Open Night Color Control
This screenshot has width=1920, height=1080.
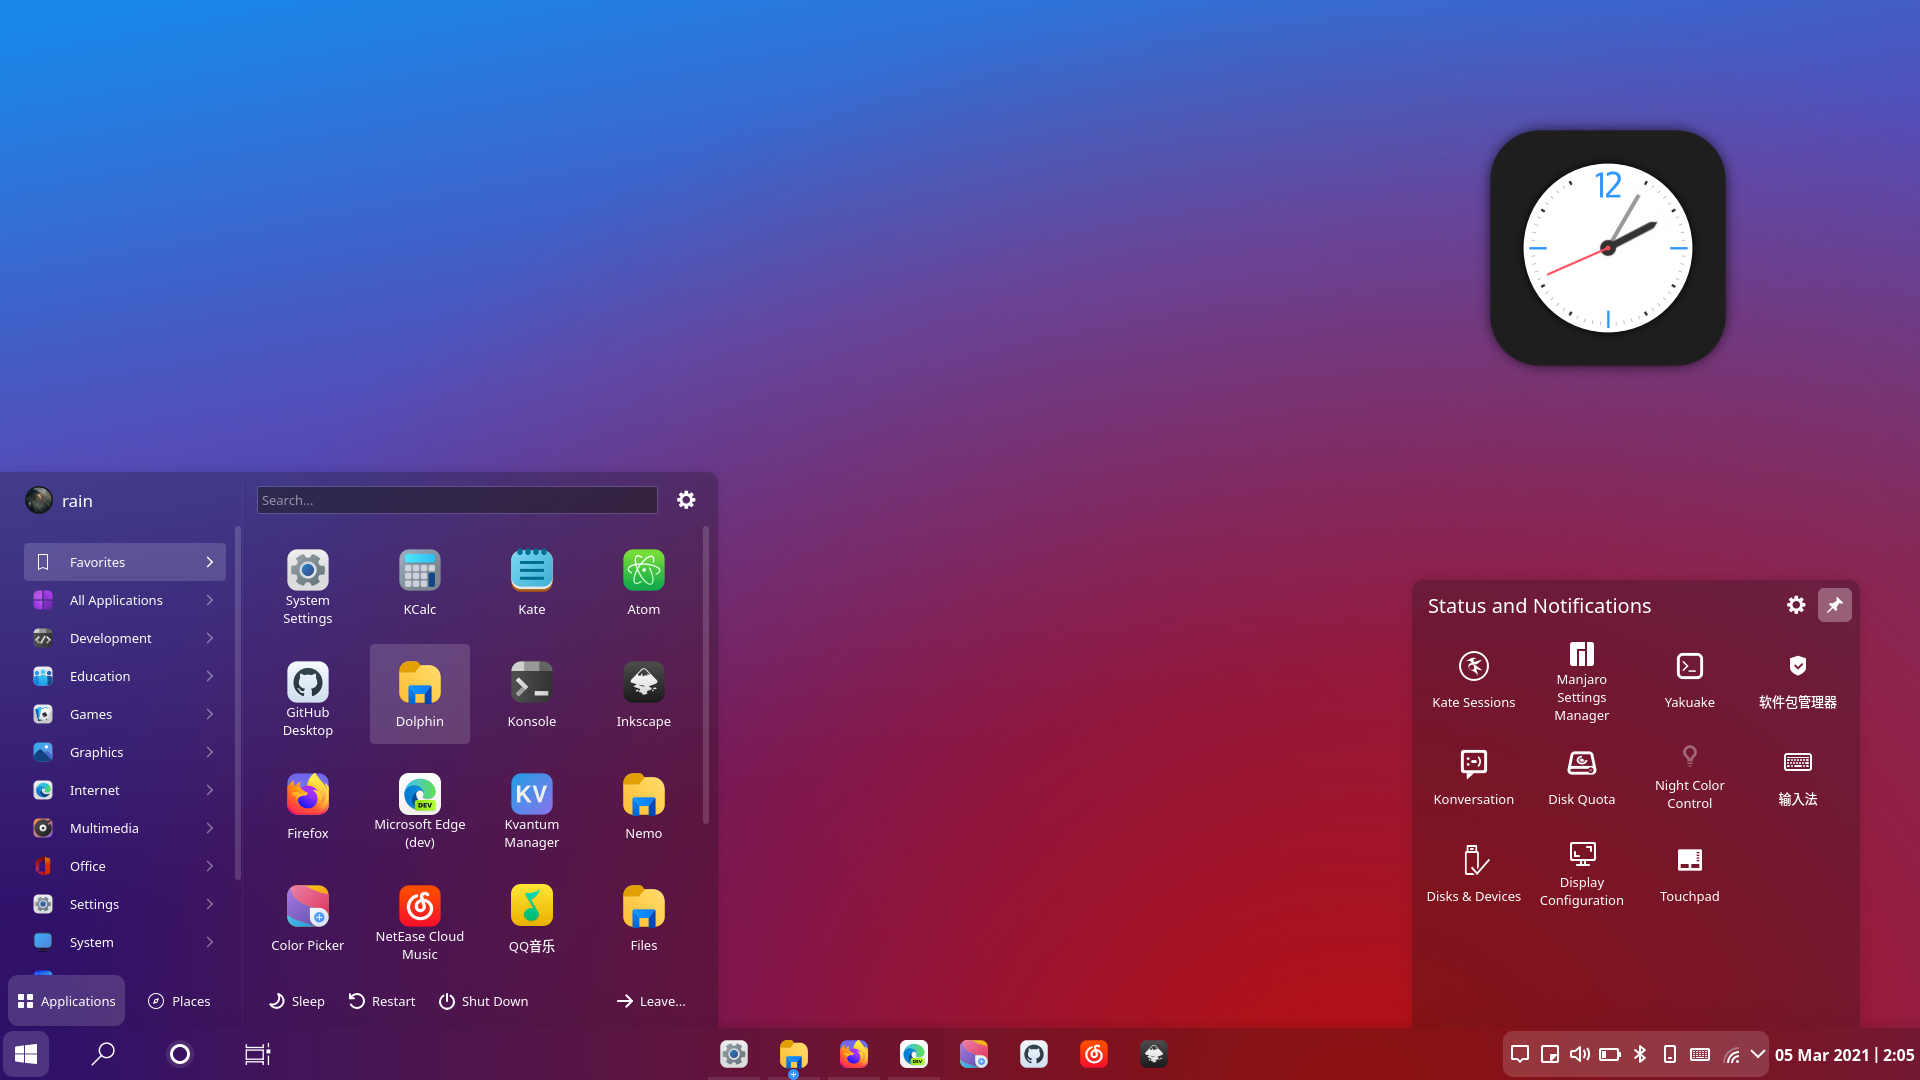pyautogui.click(x=1689, y=777)
